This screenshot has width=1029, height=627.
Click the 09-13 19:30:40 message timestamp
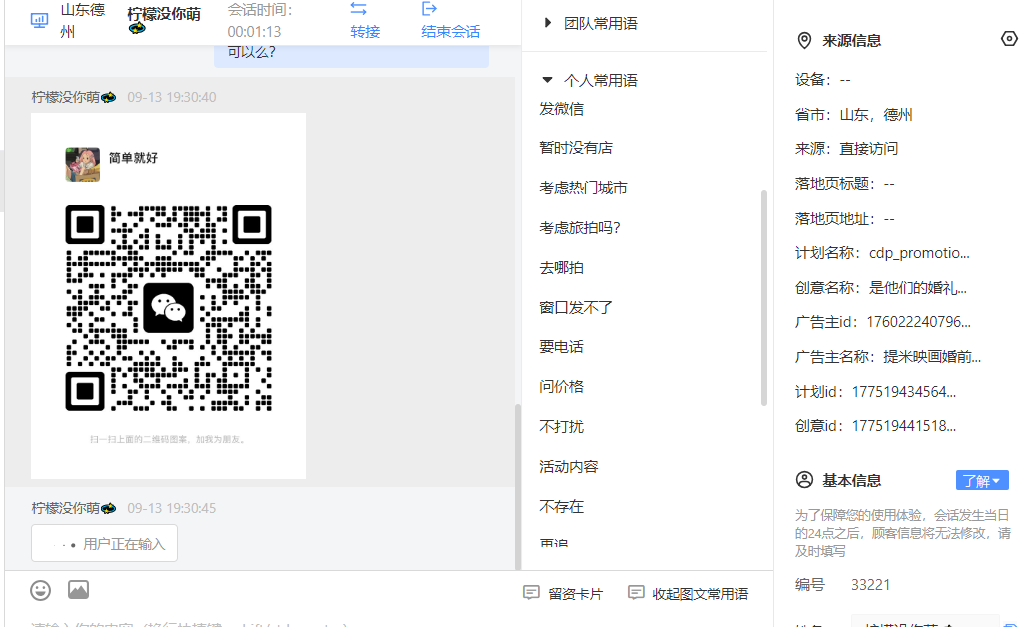[x=172, y=97]
